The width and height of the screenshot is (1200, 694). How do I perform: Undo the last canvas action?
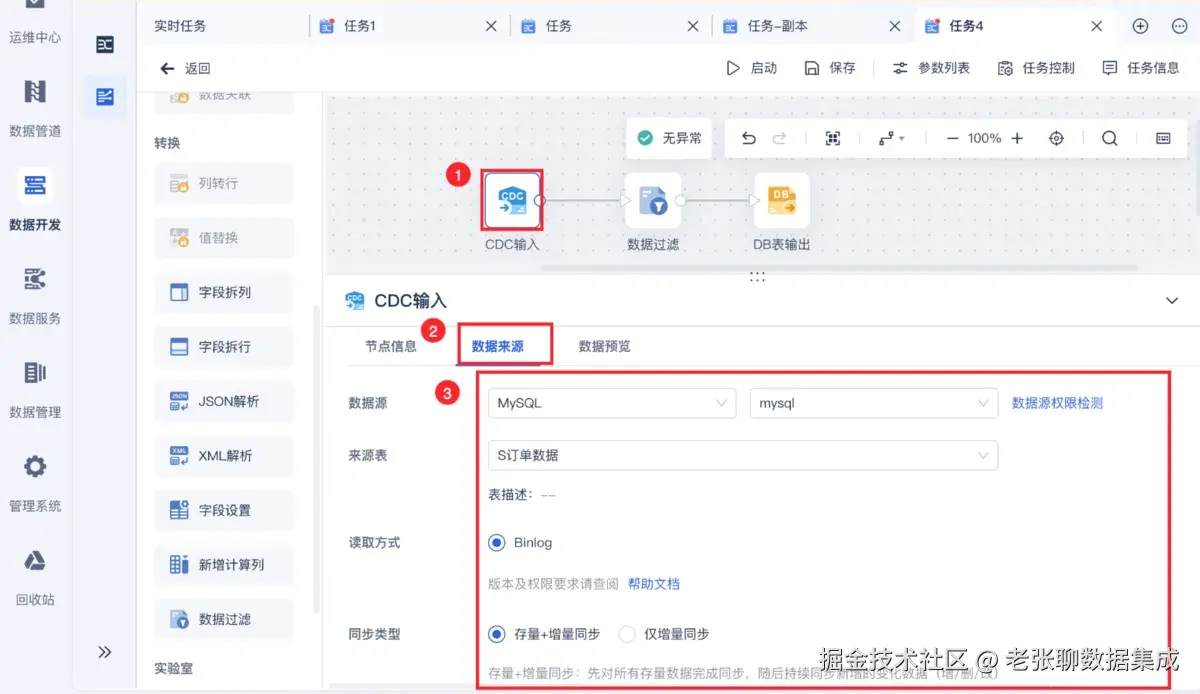(749, 139)
